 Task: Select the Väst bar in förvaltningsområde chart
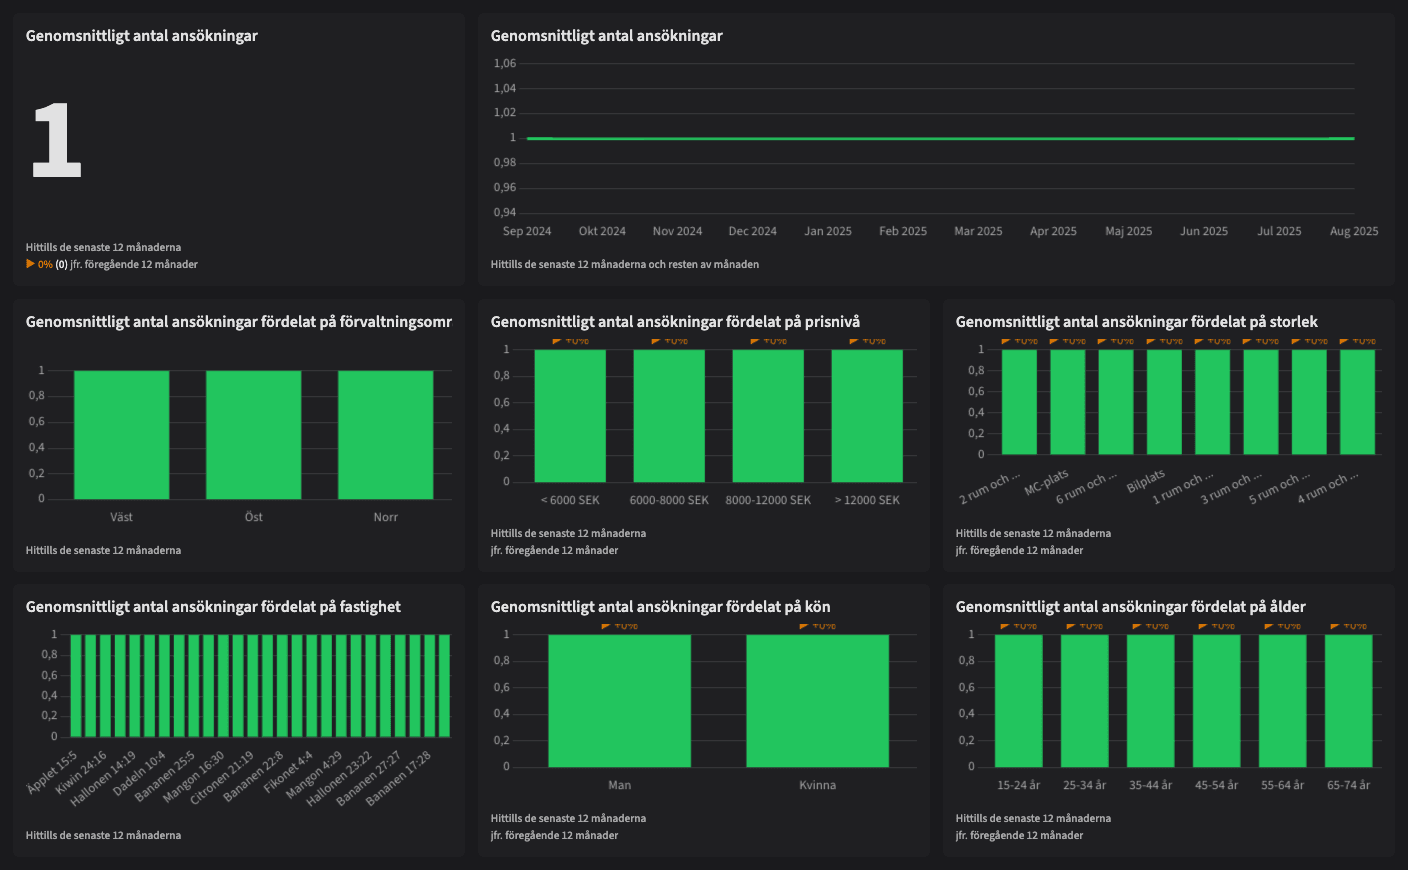coord(121,435)
